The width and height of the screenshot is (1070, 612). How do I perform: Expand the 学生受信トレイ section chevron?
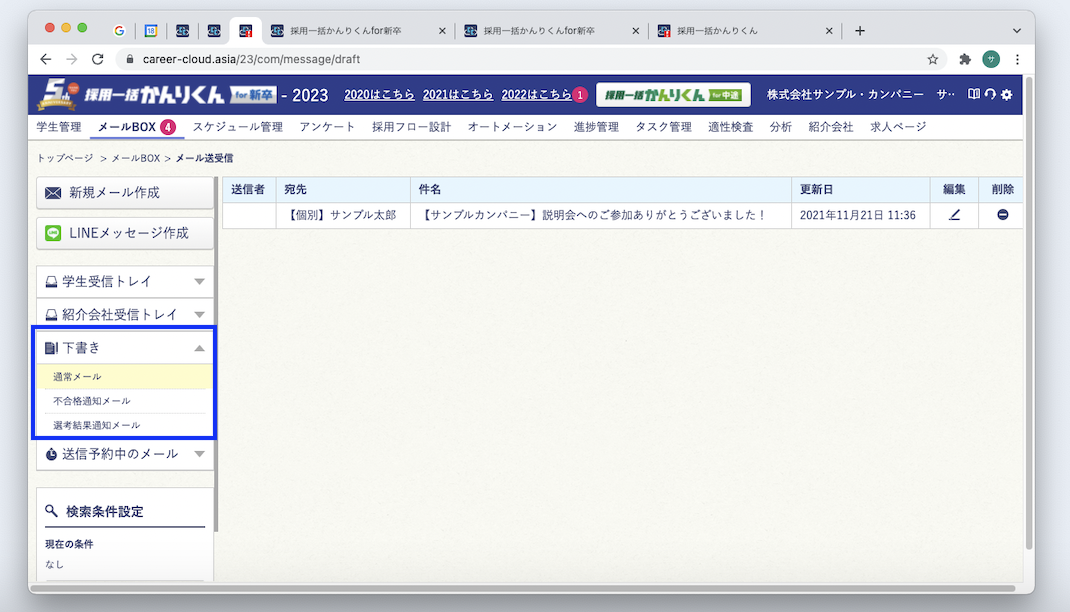201,282
